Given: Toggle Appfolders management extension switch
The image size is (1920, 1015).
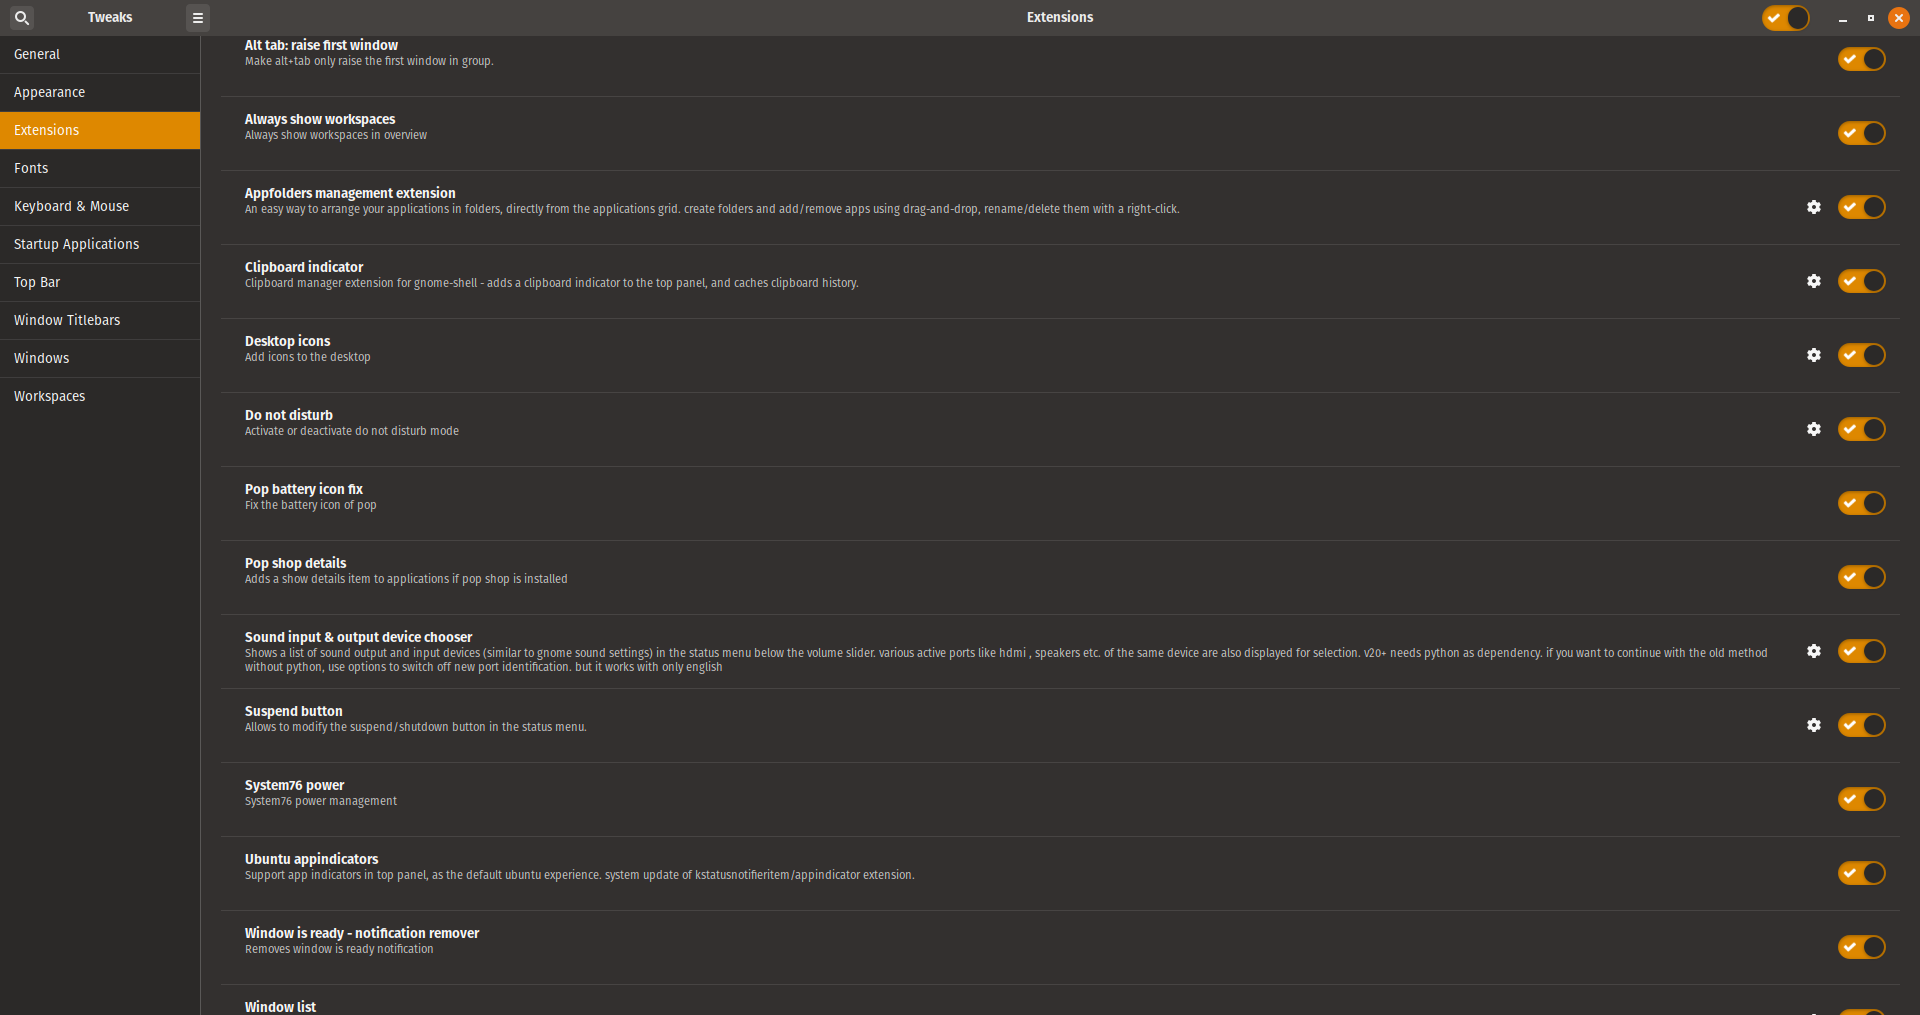Looking at the screenshot, I should click(x=1862, y=207).
